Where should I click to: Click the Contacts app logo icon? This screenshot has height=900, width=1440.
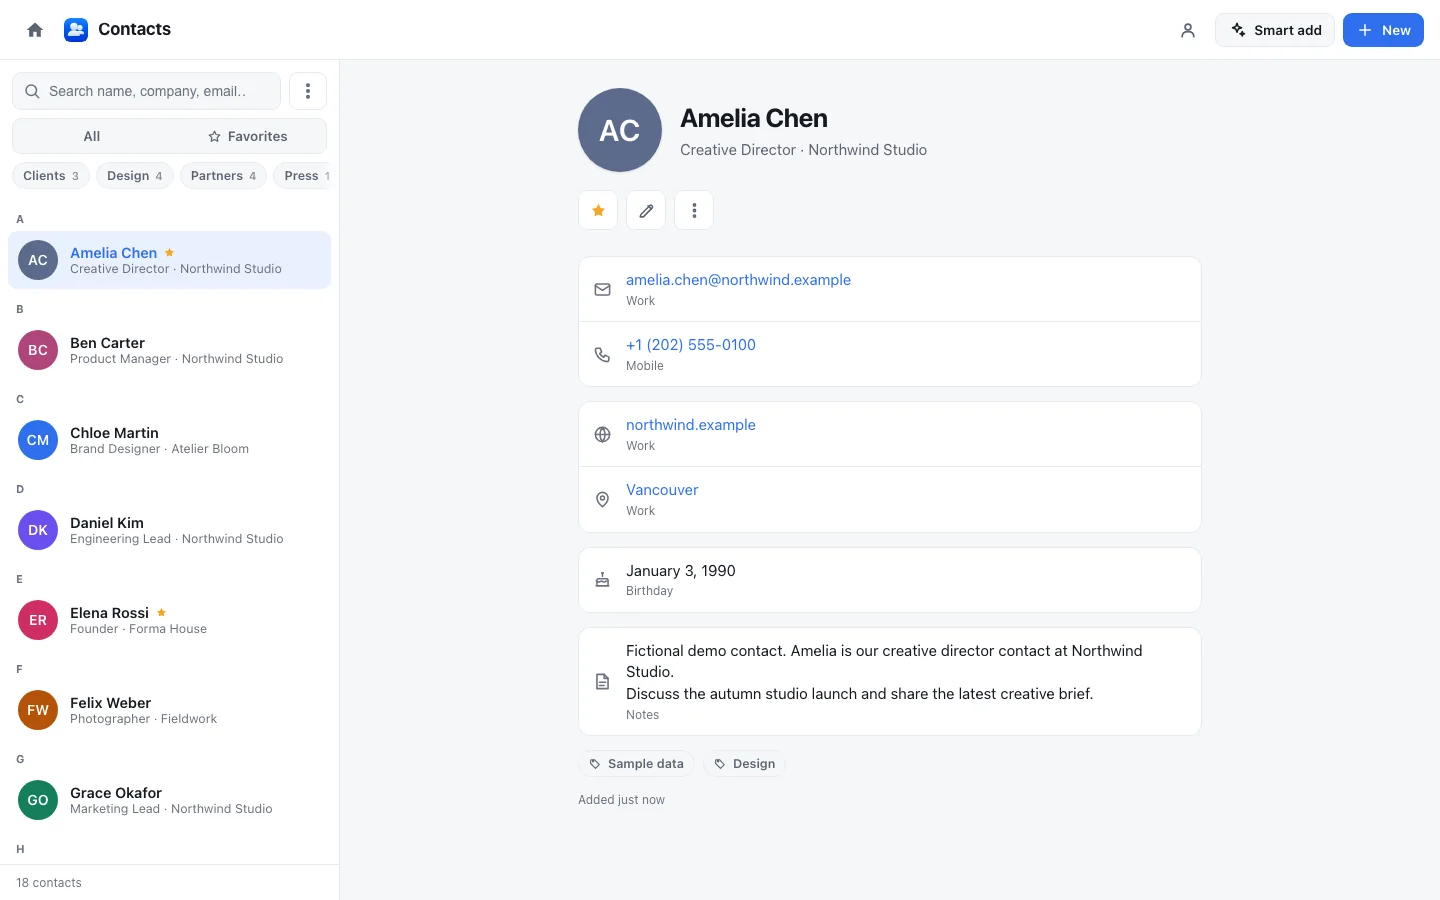(76, 30)
